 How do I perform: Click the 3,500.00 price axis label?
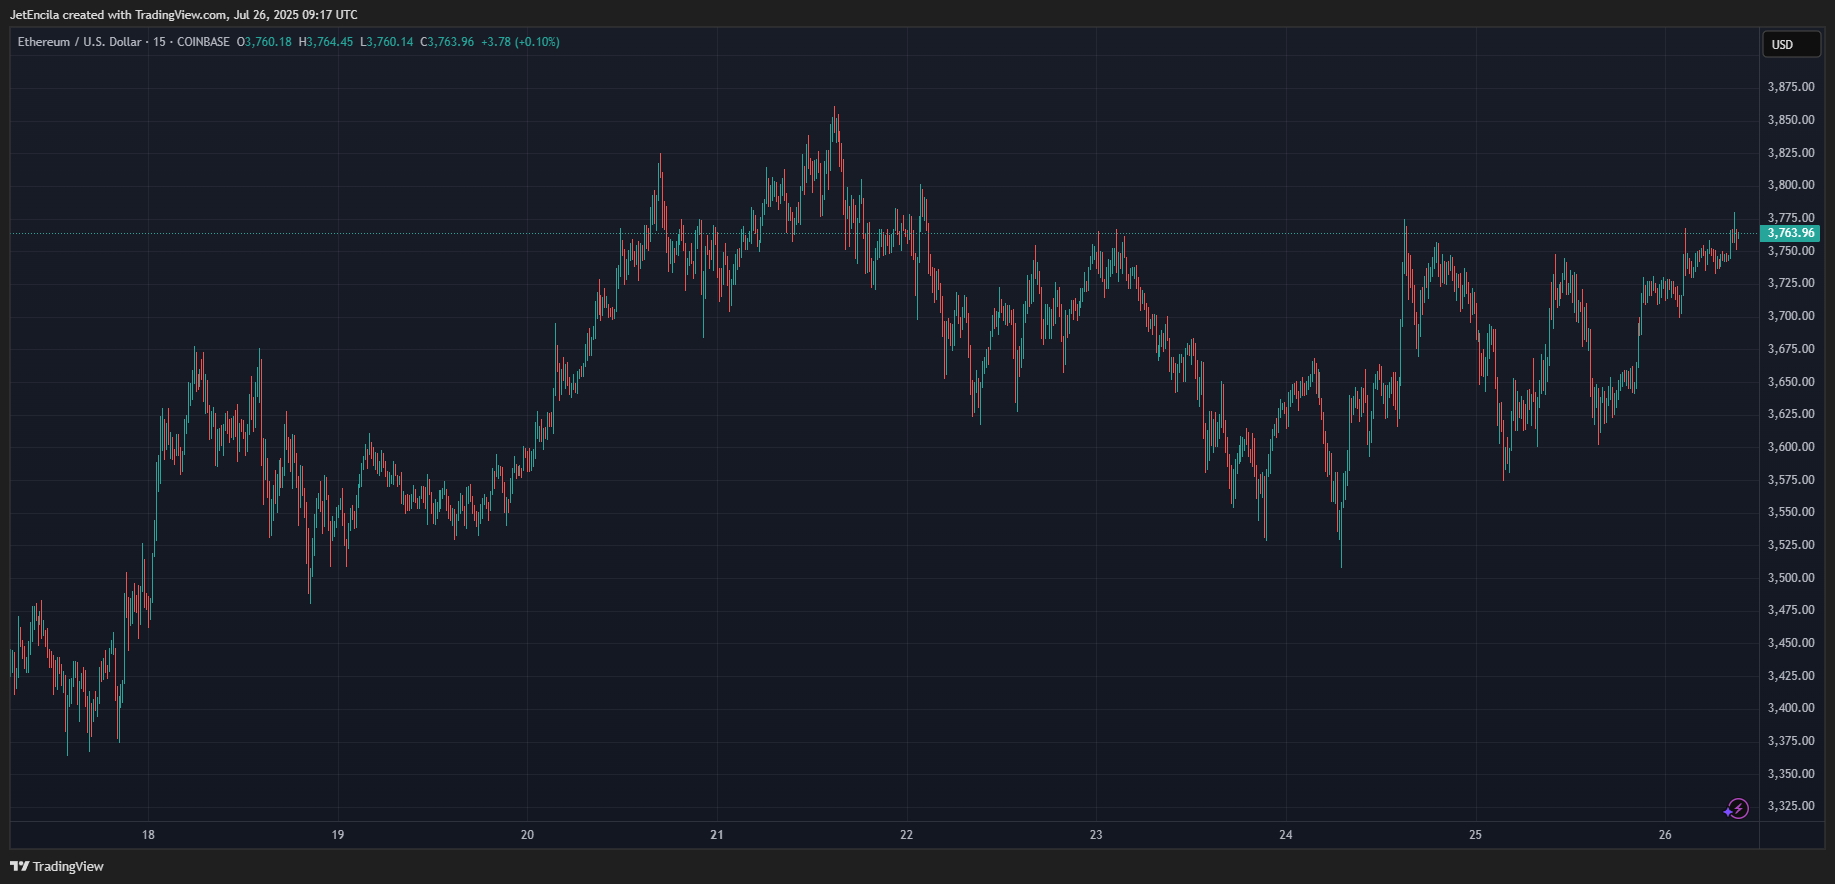click(x=1791, y=578)
